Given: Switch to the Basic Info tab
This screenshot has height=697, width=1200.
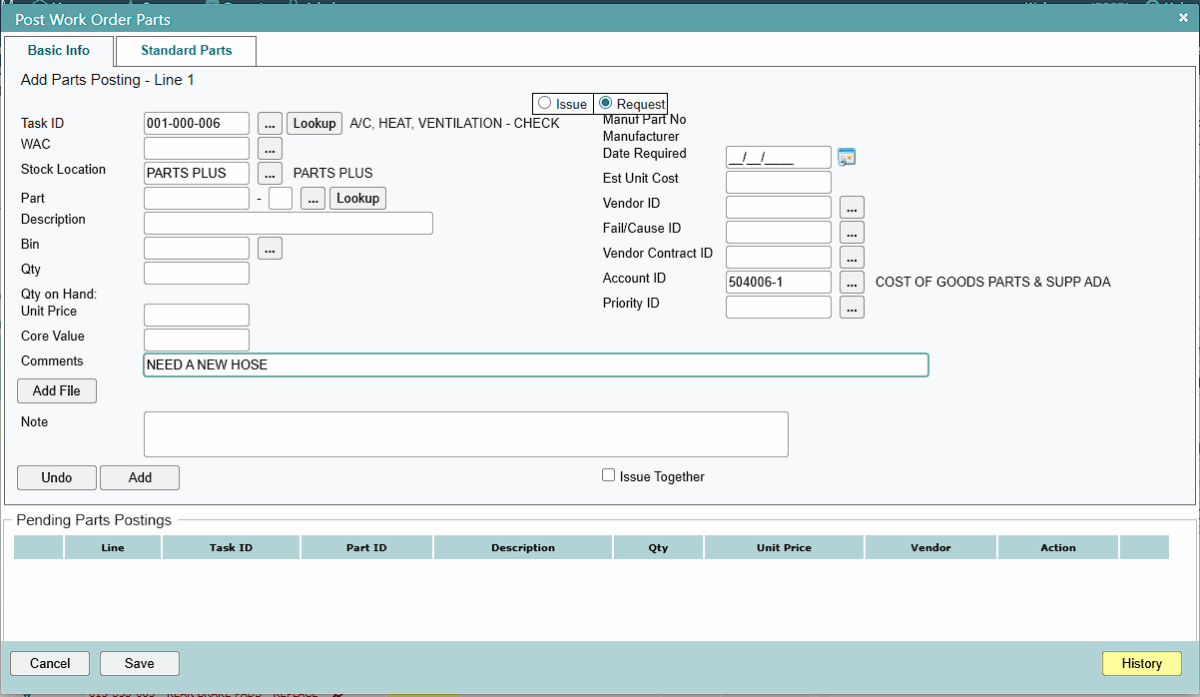Looking at the screenshot, I should (x=58, y=51).
